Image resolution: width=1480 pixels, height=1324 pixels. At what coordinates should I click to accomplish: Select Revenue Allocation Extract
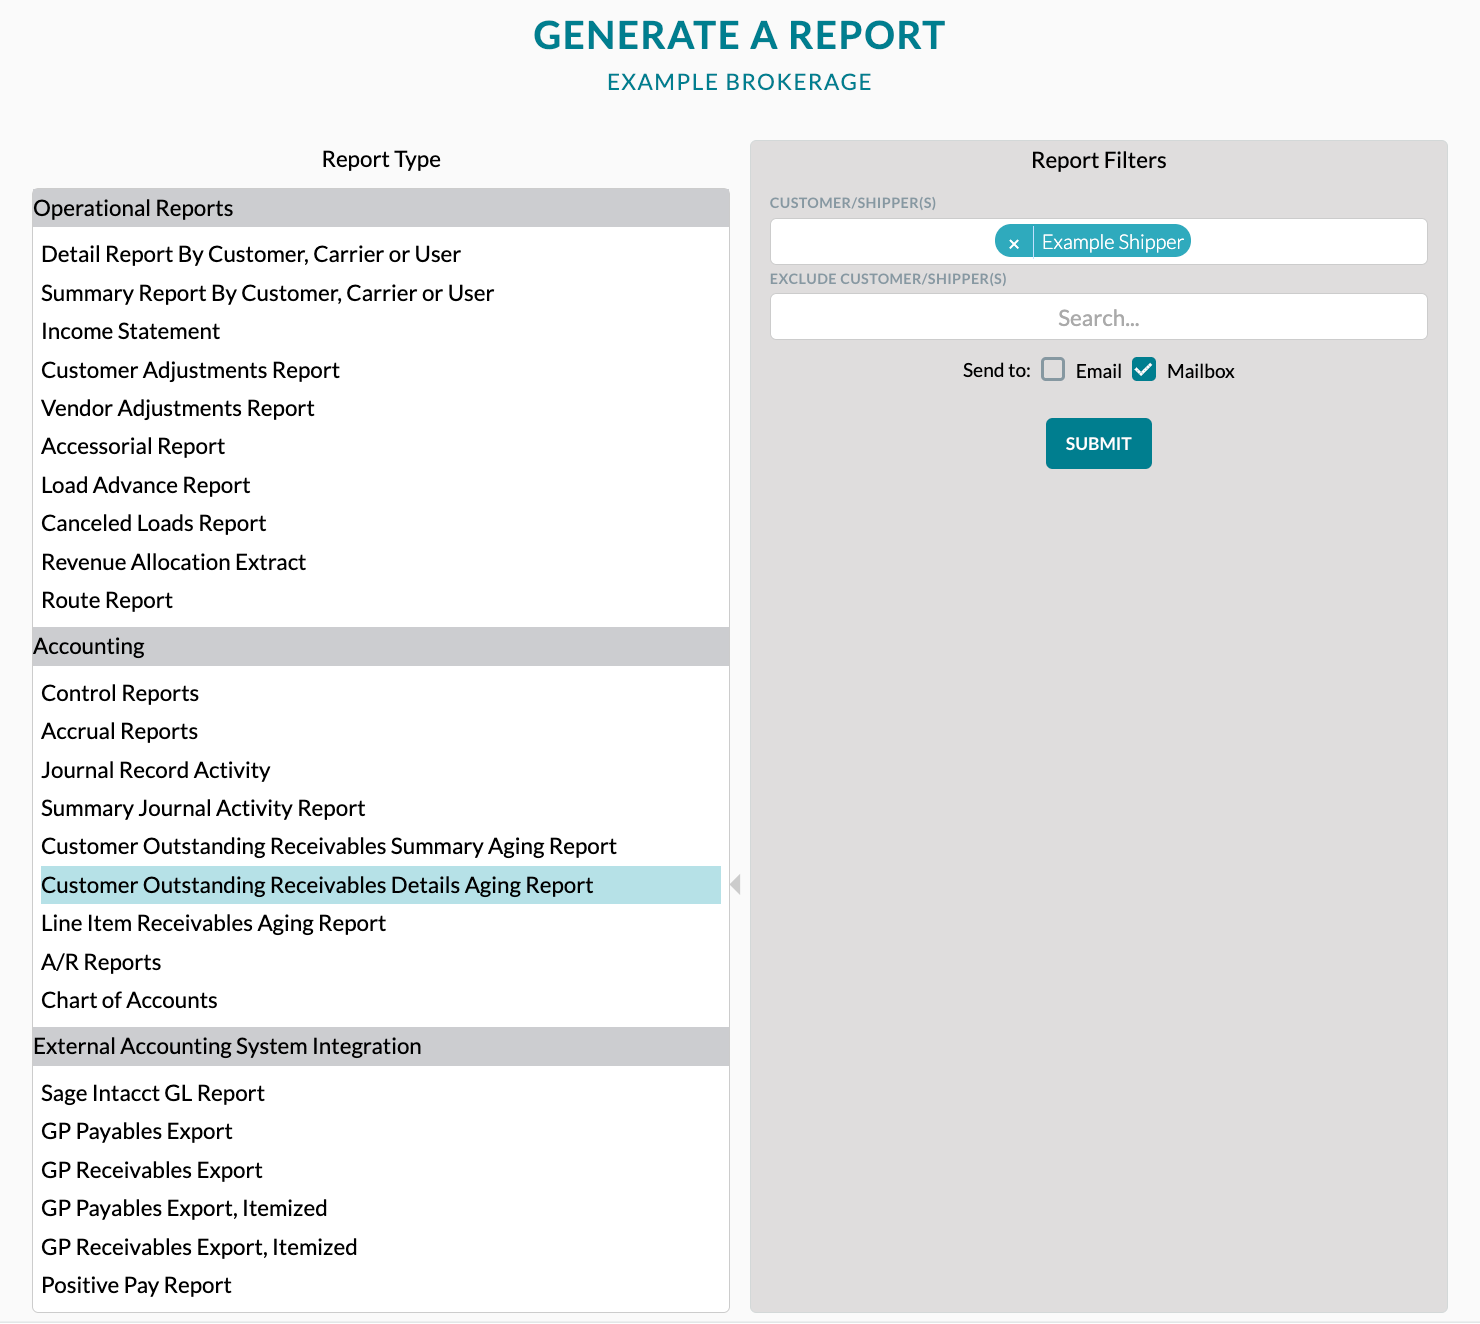coord(174,562)
